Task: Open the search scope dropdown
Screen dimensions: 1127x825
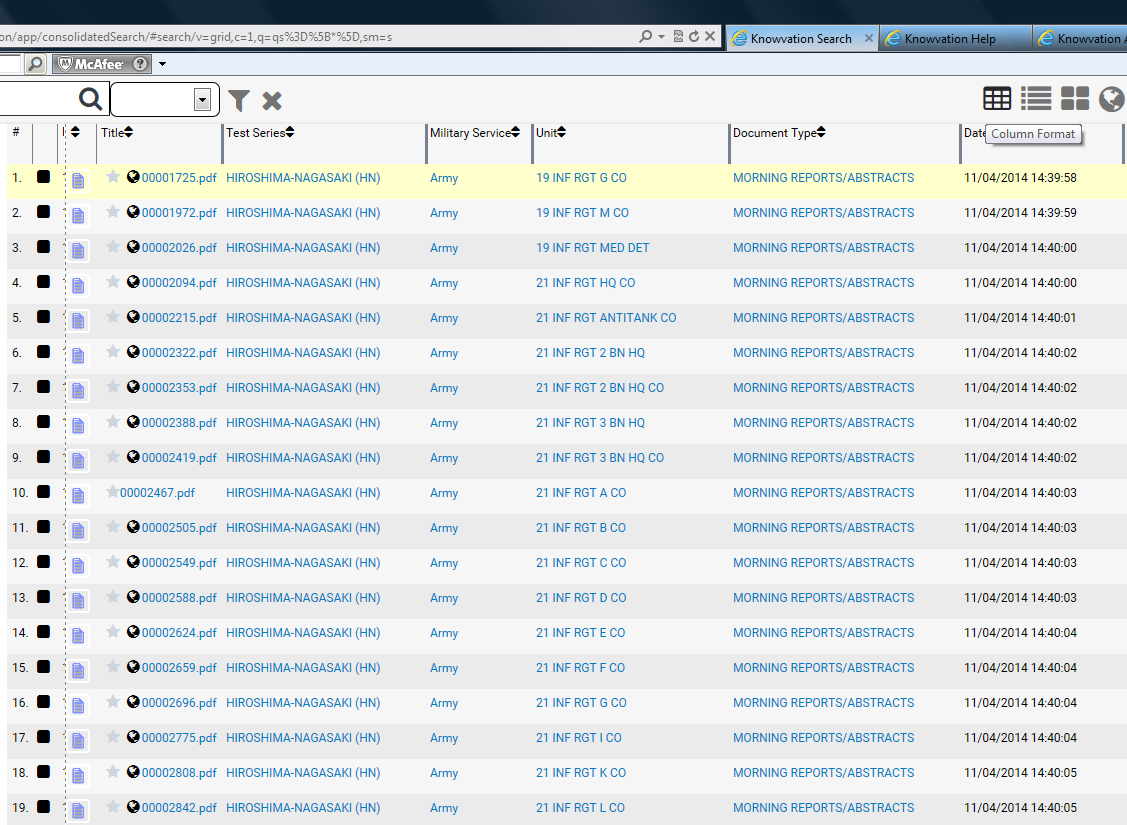Action: (202, 99)
